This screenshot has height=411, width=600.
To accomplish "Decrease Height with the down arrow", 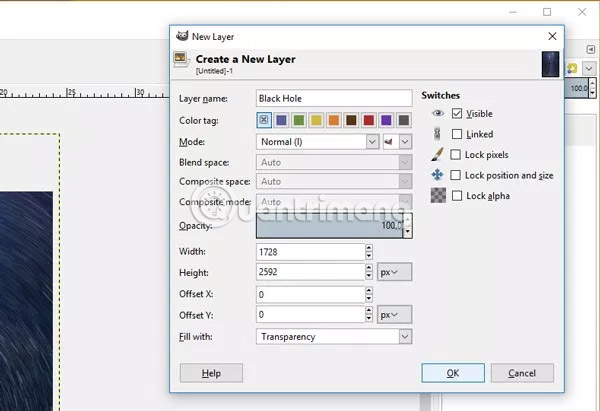I will [369, 276].
